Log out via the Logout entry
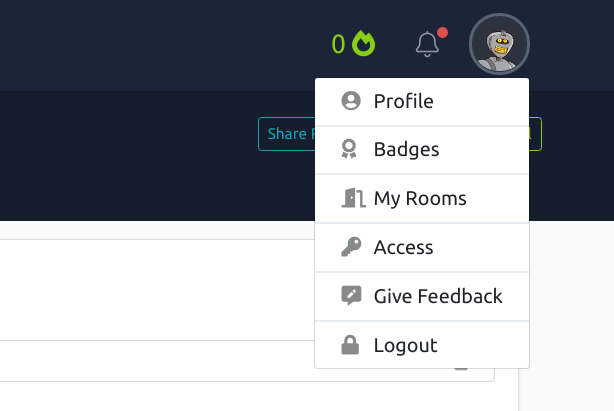 tap(405, 345)
